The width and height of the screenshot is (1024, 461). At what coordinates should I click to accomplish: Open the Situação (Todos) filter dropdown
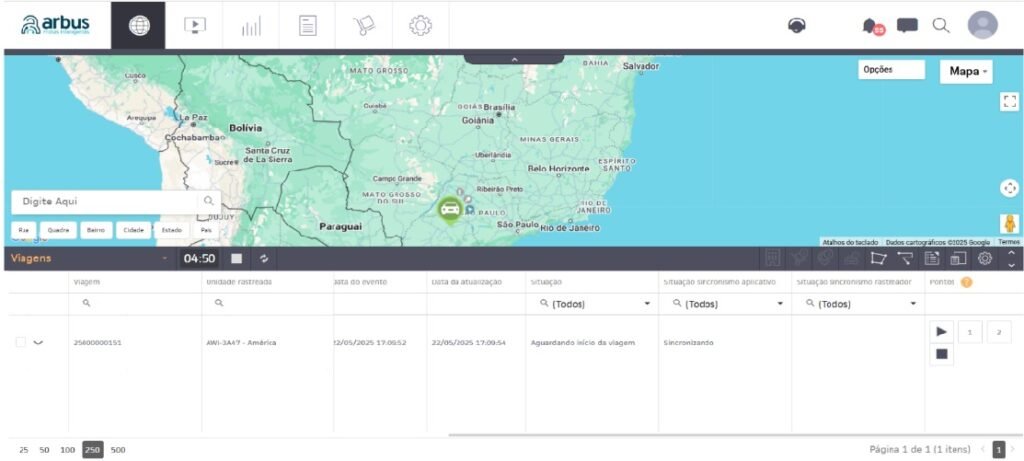point(594,303)
